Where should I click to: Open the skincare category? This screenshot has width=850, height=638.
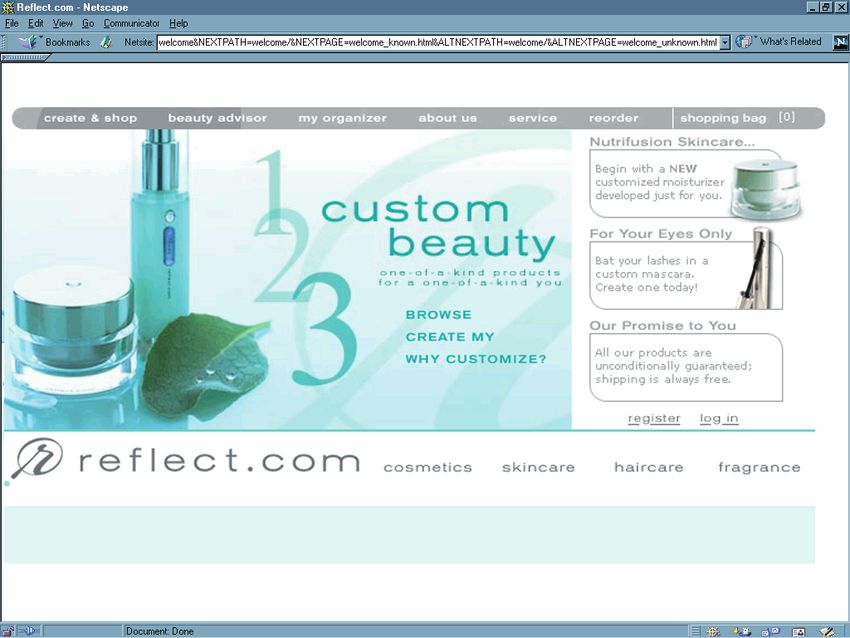click(x=538, y=467)
